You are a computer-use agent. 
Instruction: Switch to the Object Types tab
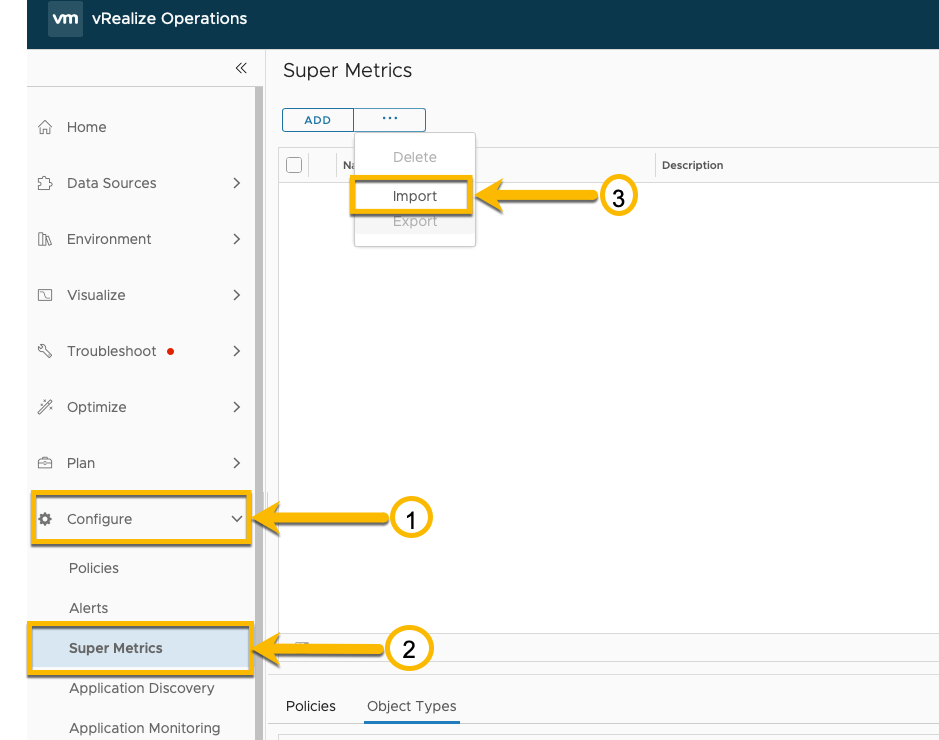click(x=411, y=706)
